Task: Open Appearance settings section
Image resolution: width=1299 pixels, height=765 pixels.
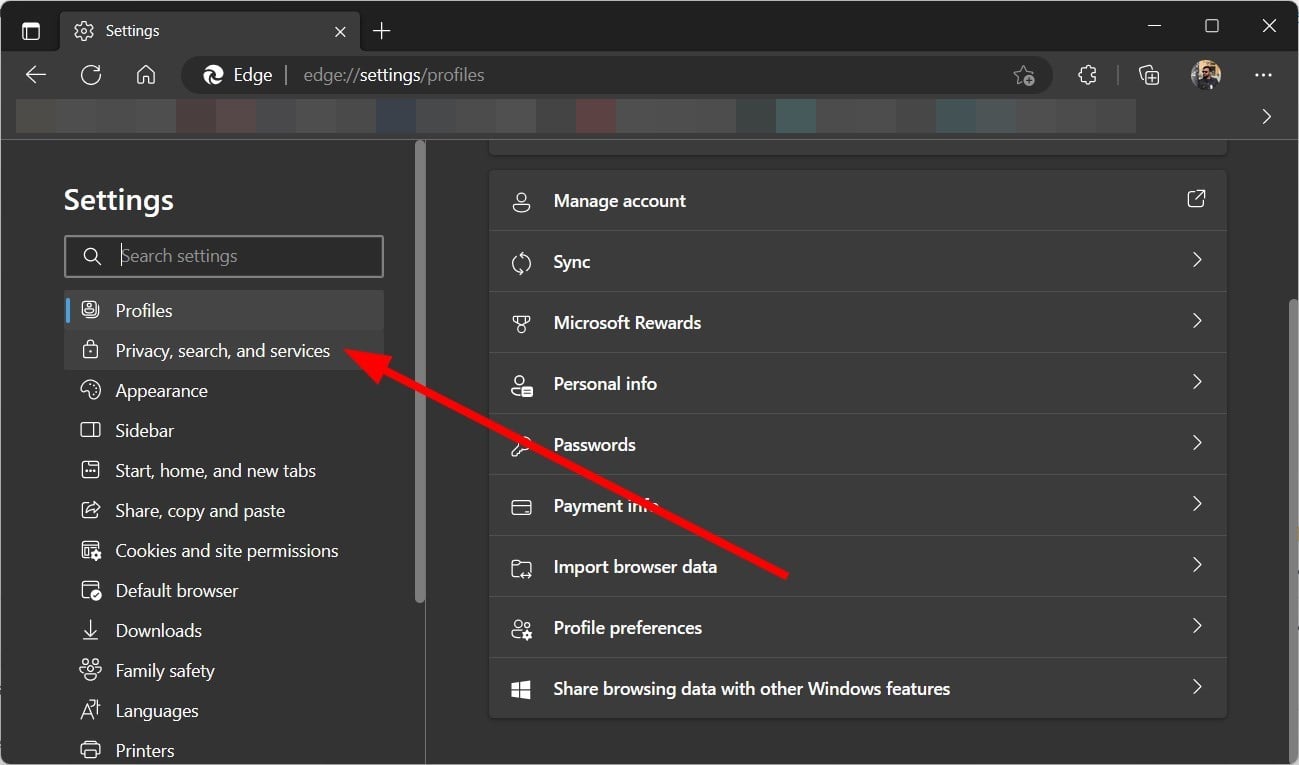Action: point(224,390)
